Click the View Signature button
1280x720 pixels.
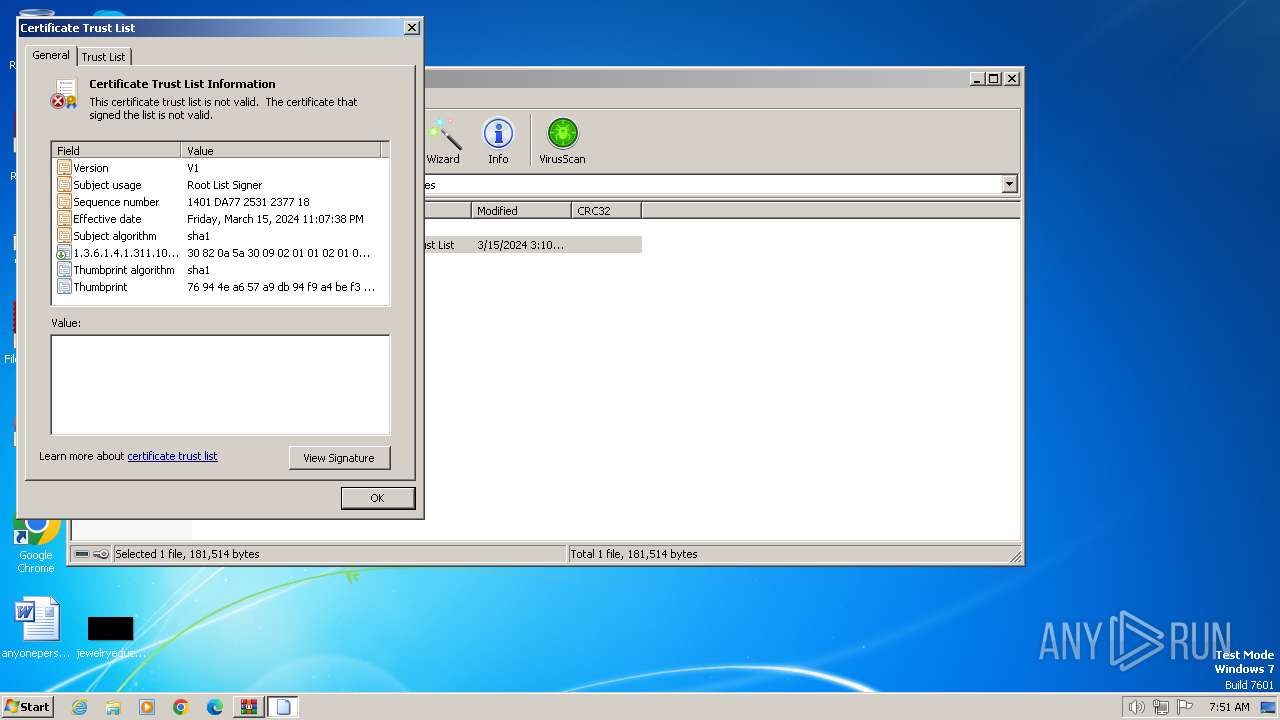coord(339,458)
